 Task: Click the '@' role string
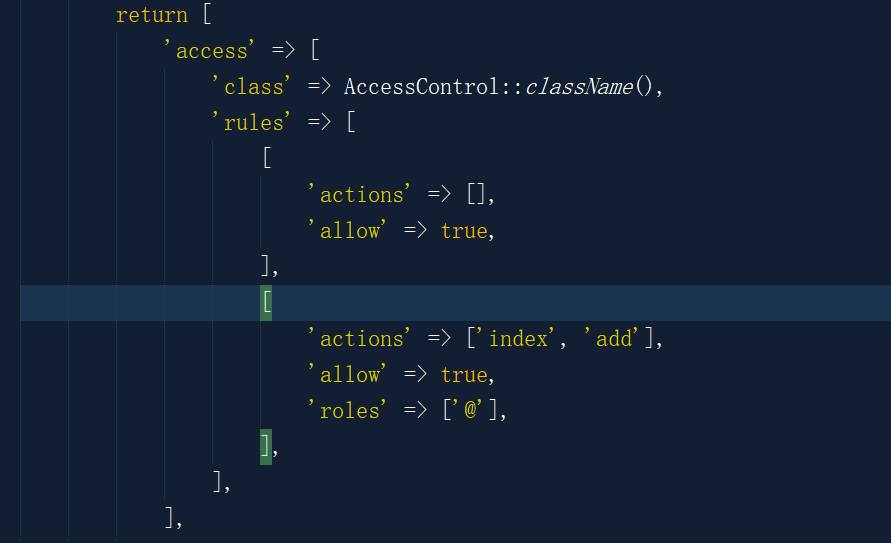click(468, 411)
